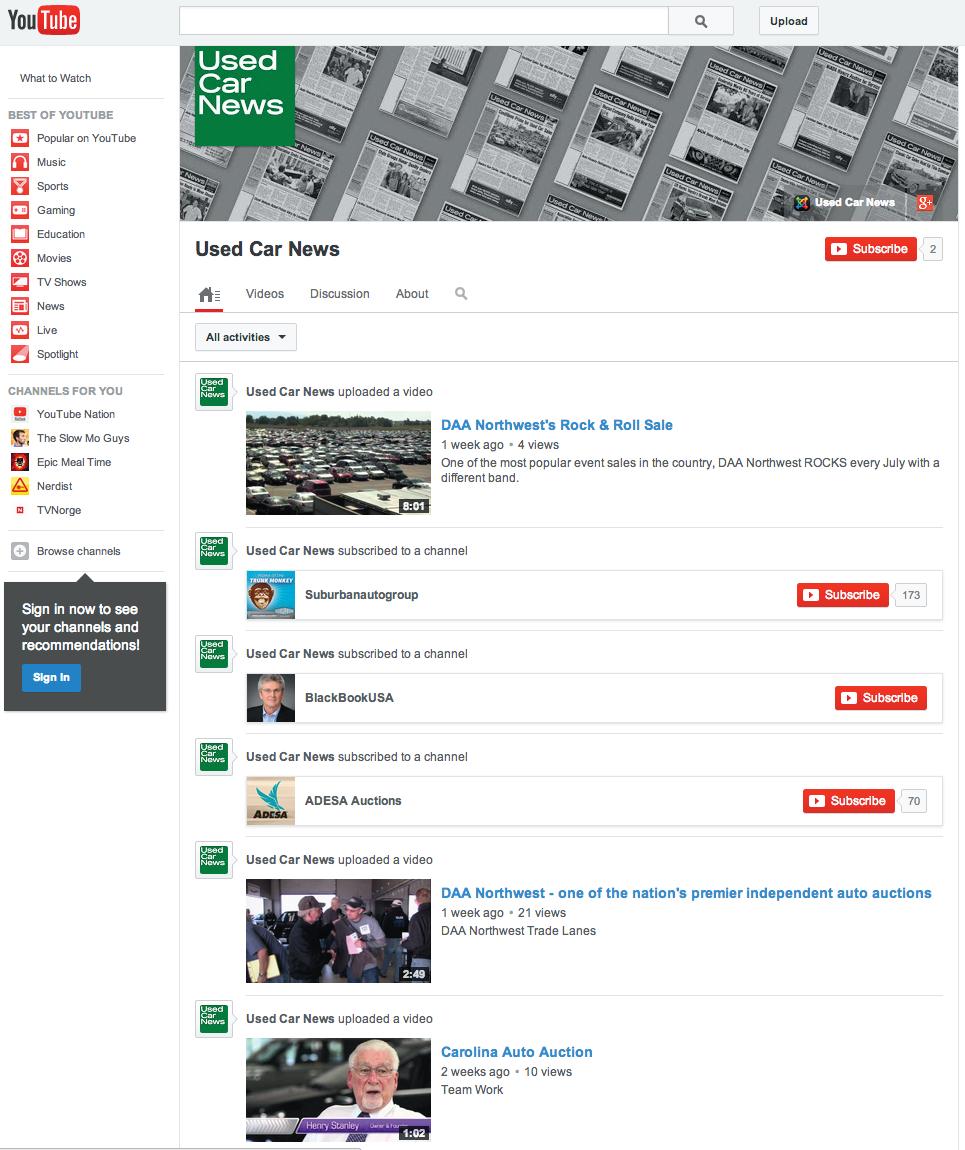
Task: Select the Movies film reel icon
Action: click(x=20, y=258)
